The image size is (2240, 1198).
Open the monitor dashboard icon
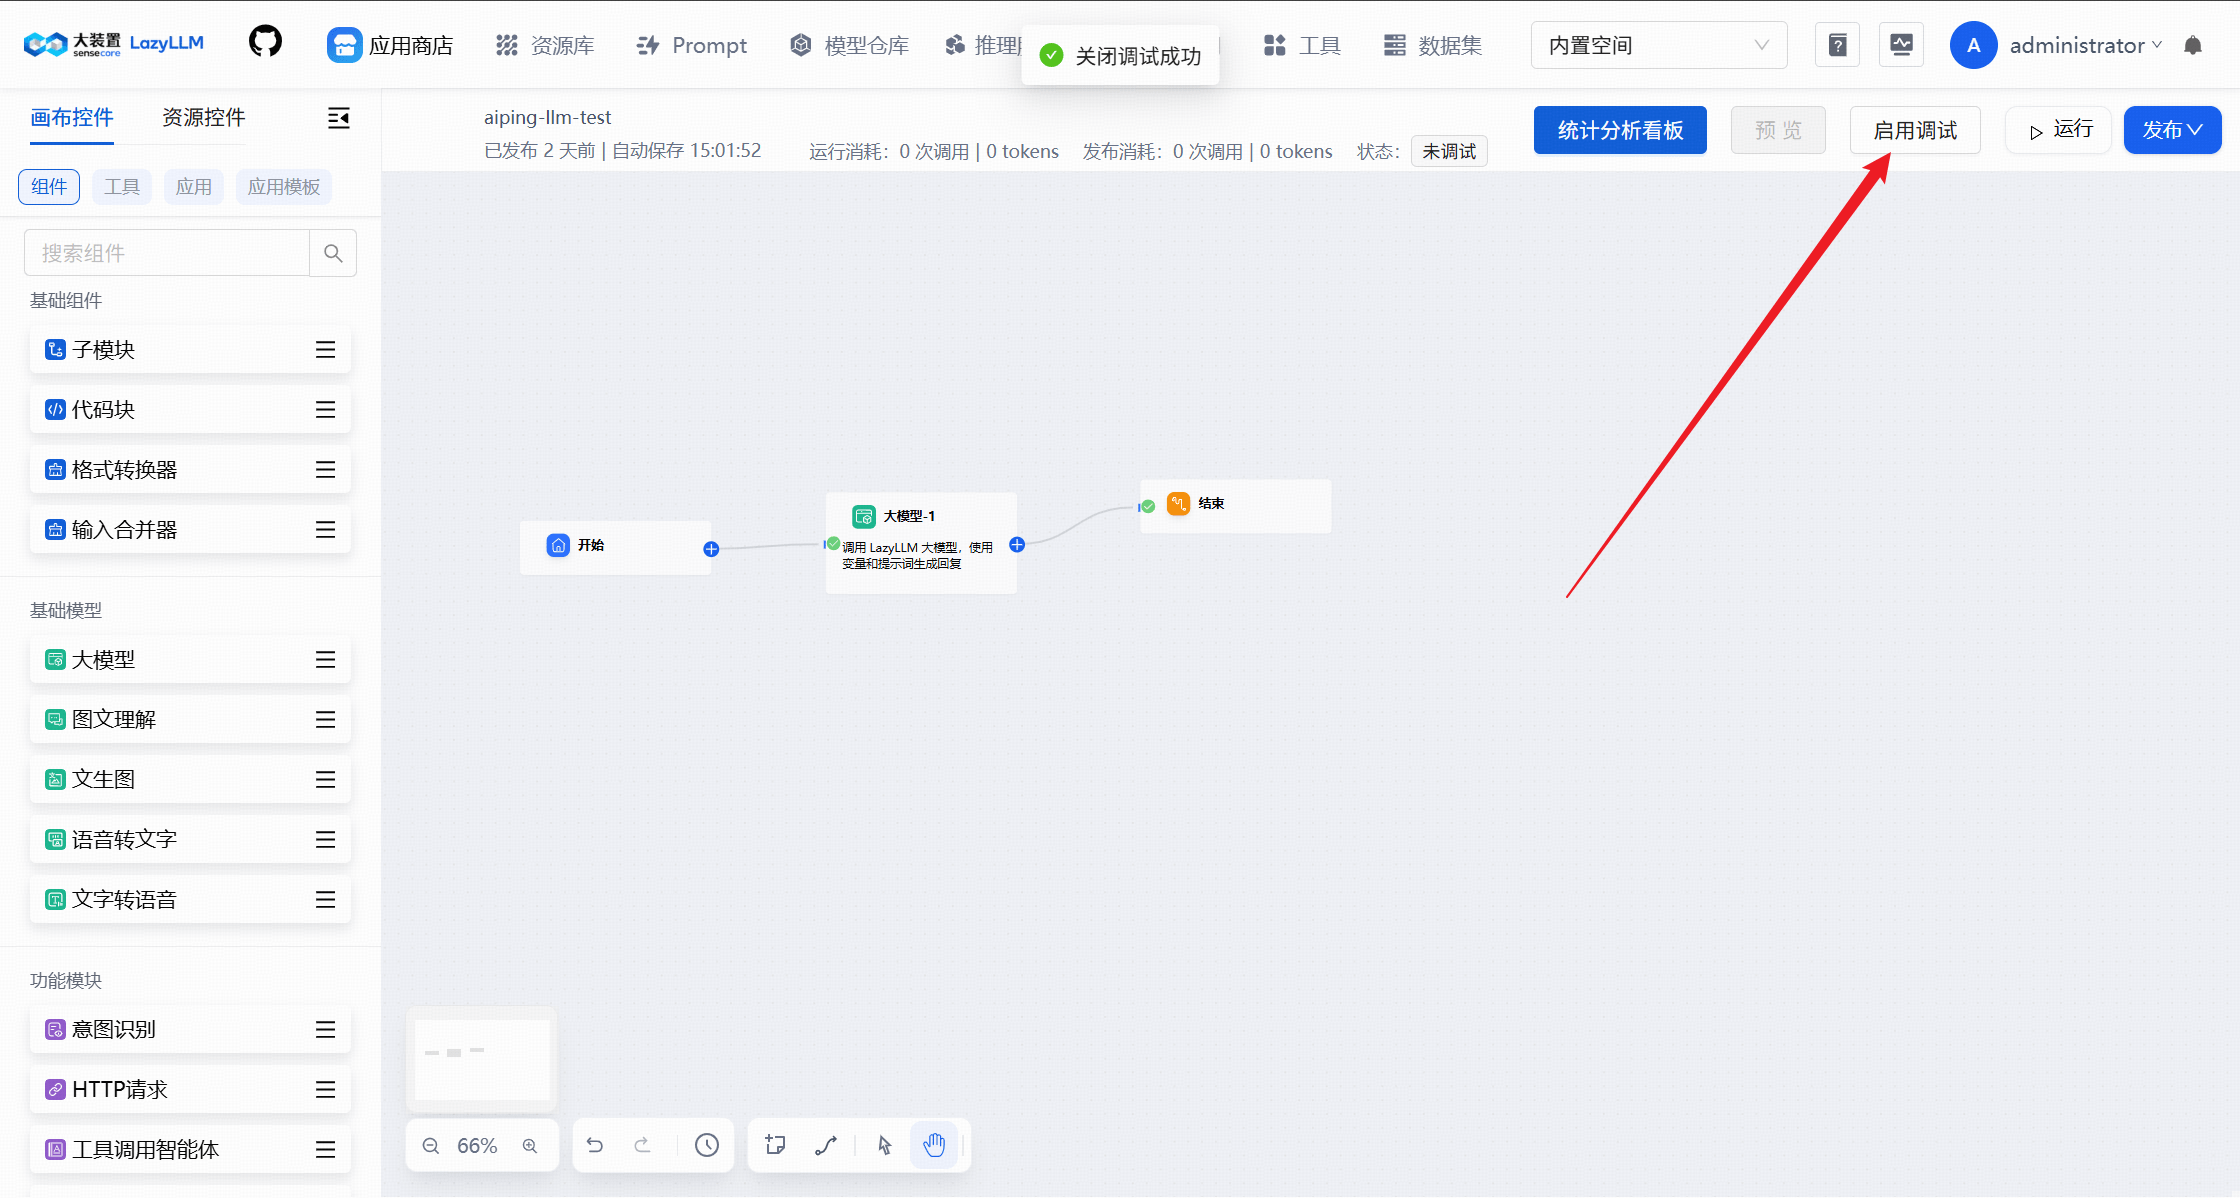click(x=1901, y=45)
